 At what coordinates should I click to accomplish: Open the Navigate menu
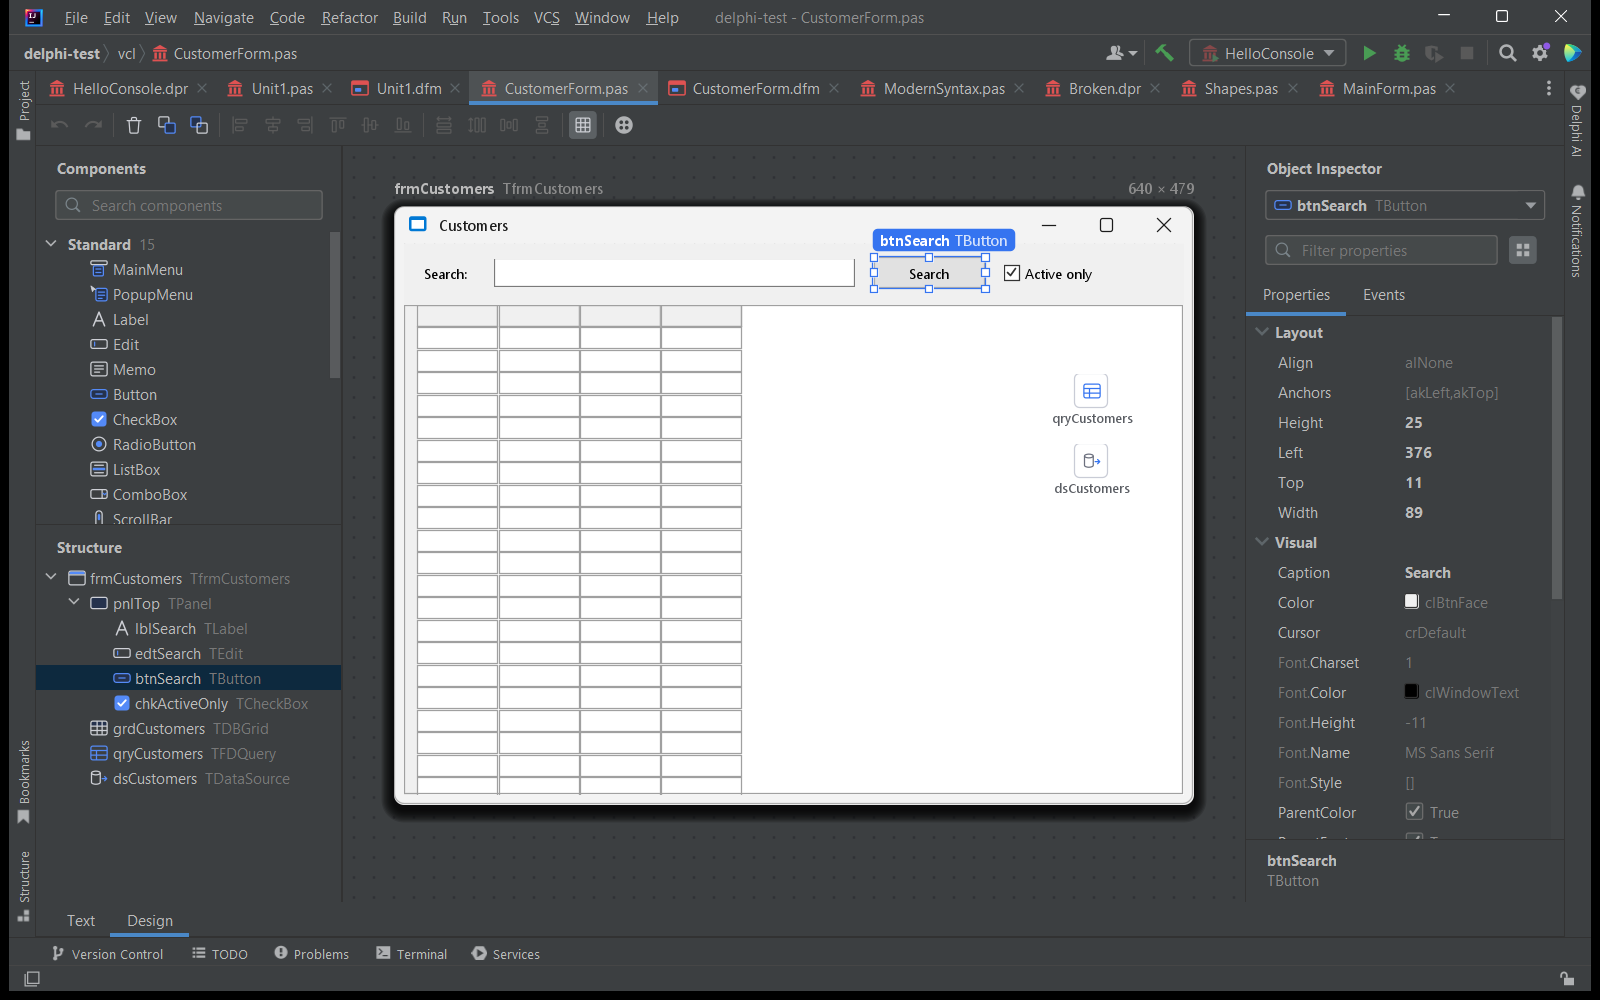[x=224, y=17]
